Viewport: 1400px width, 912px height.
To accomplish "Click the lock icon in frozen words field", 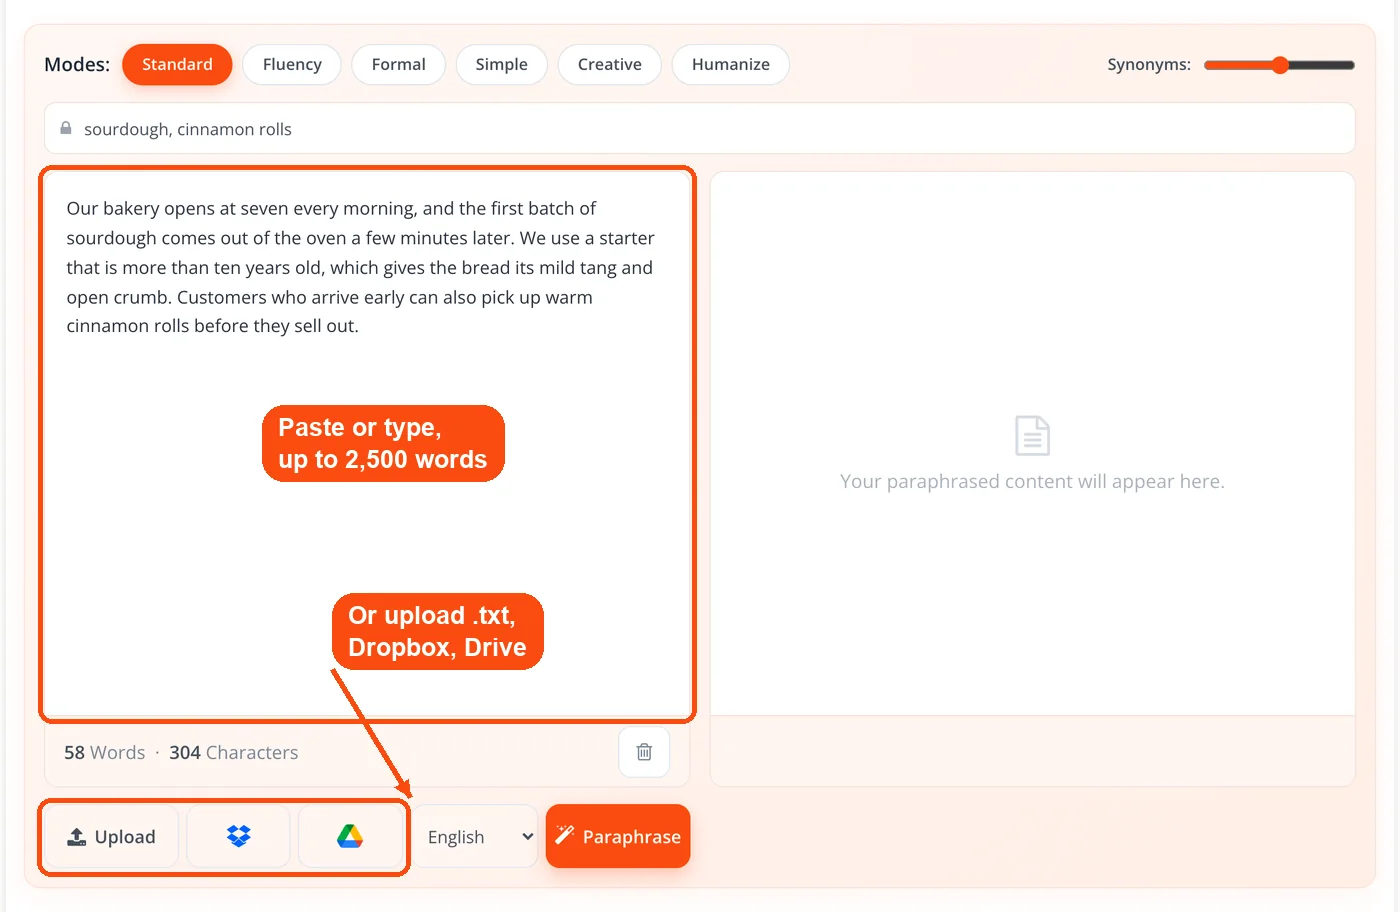I will [x=66, y=128].
